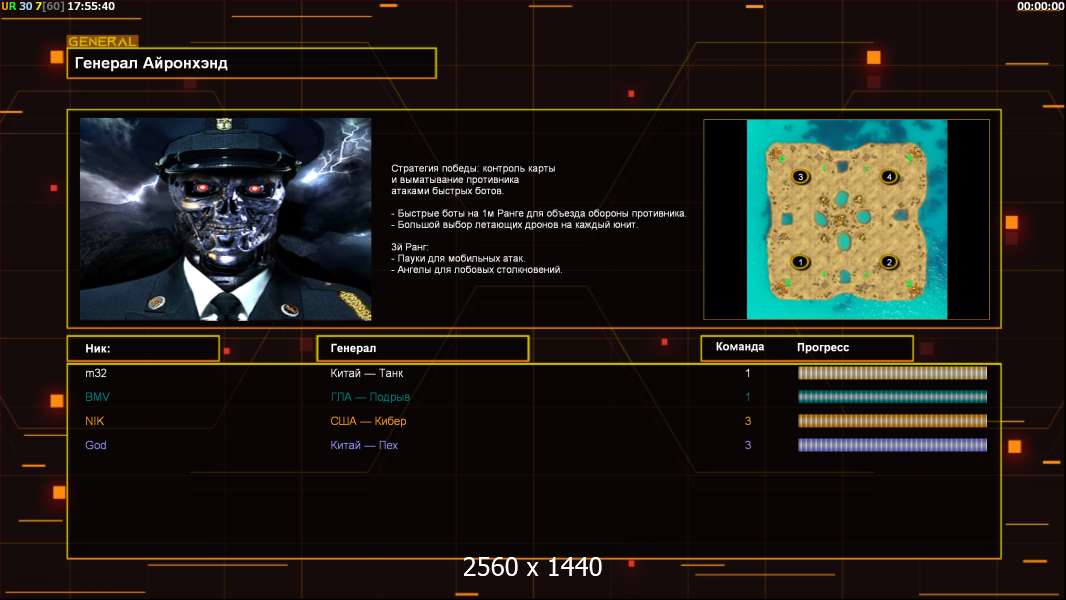Click the 17:55:40 clock overlay
Screen dimensions: 1066x600
pyautogui.click(x=91, y=6)
